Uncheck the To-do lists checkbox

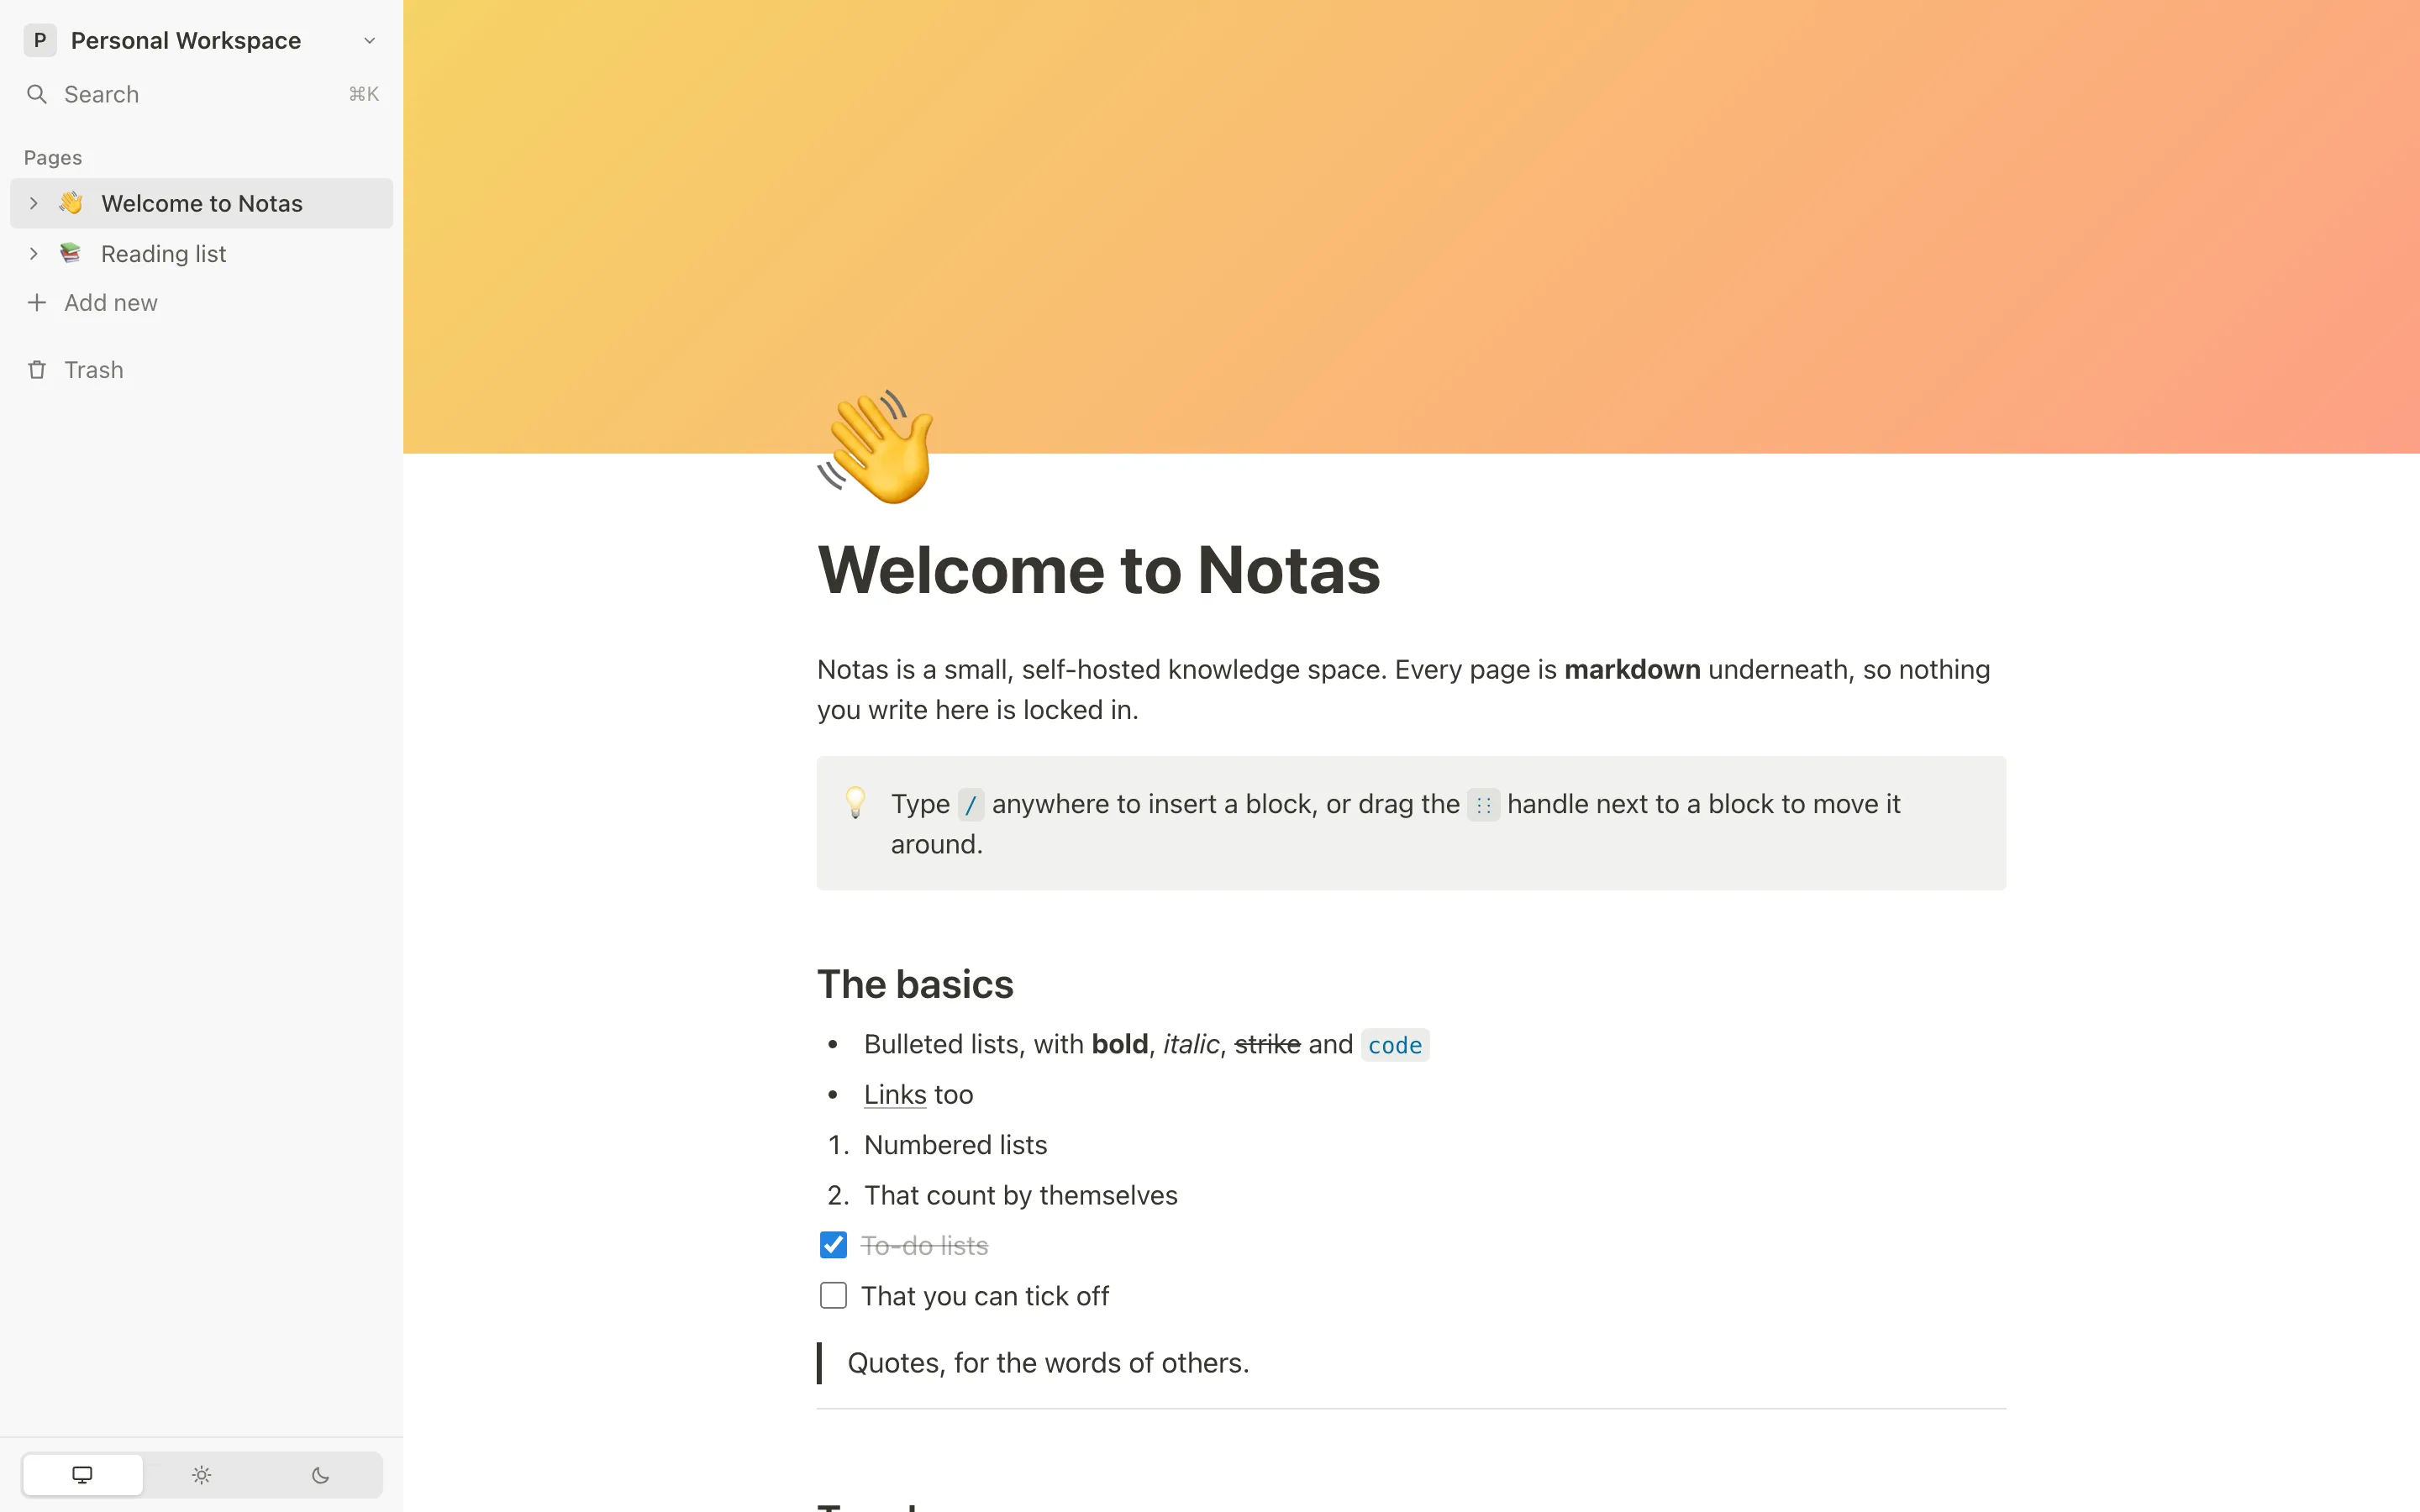click(x=833, y=1245)
